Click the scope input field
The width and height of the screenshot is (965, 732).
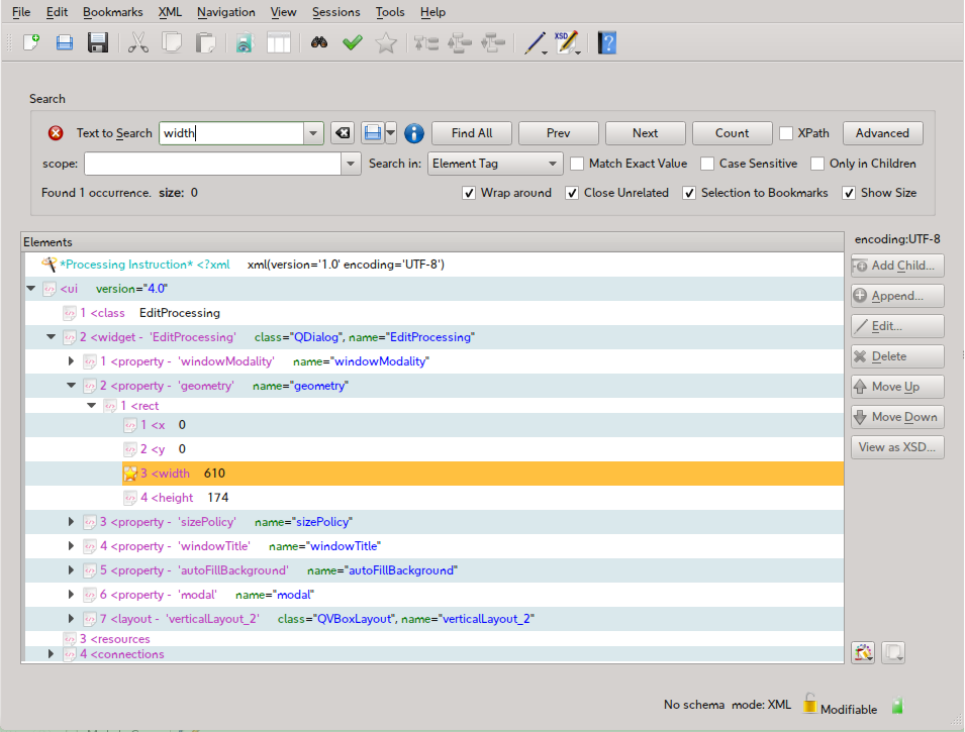click(x=212, y=164)
